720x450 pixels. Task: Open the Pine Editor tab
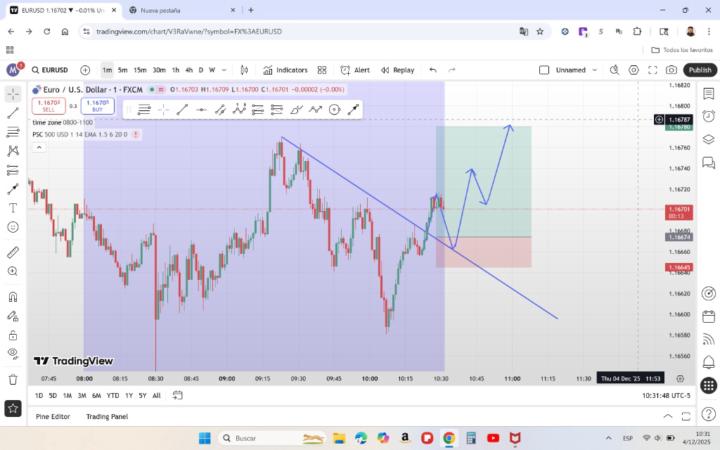point(53,416)
